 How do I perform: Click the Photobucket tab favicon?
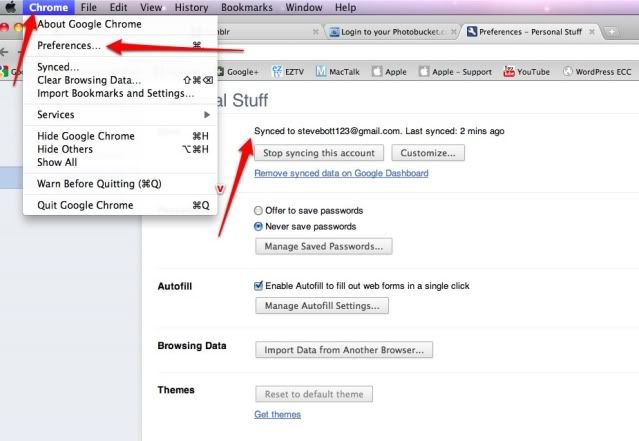pos(334,32)
